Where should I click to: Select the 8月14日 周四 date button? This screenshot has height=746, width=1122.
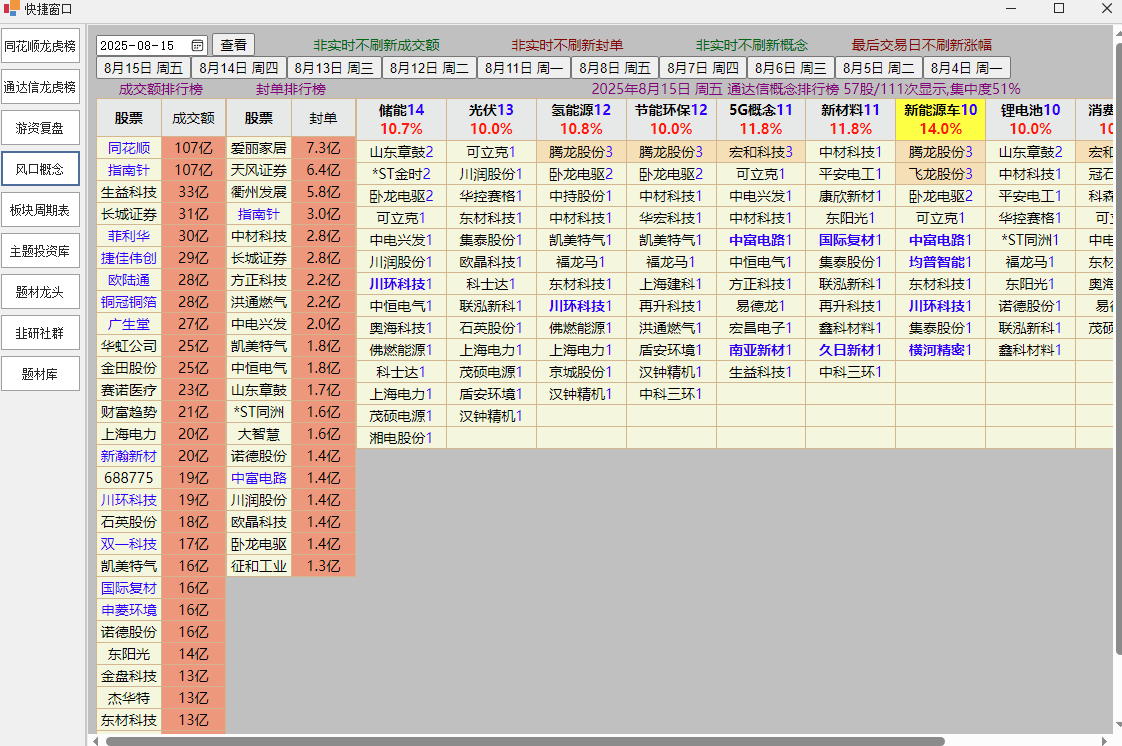click(x=239, y=68)
